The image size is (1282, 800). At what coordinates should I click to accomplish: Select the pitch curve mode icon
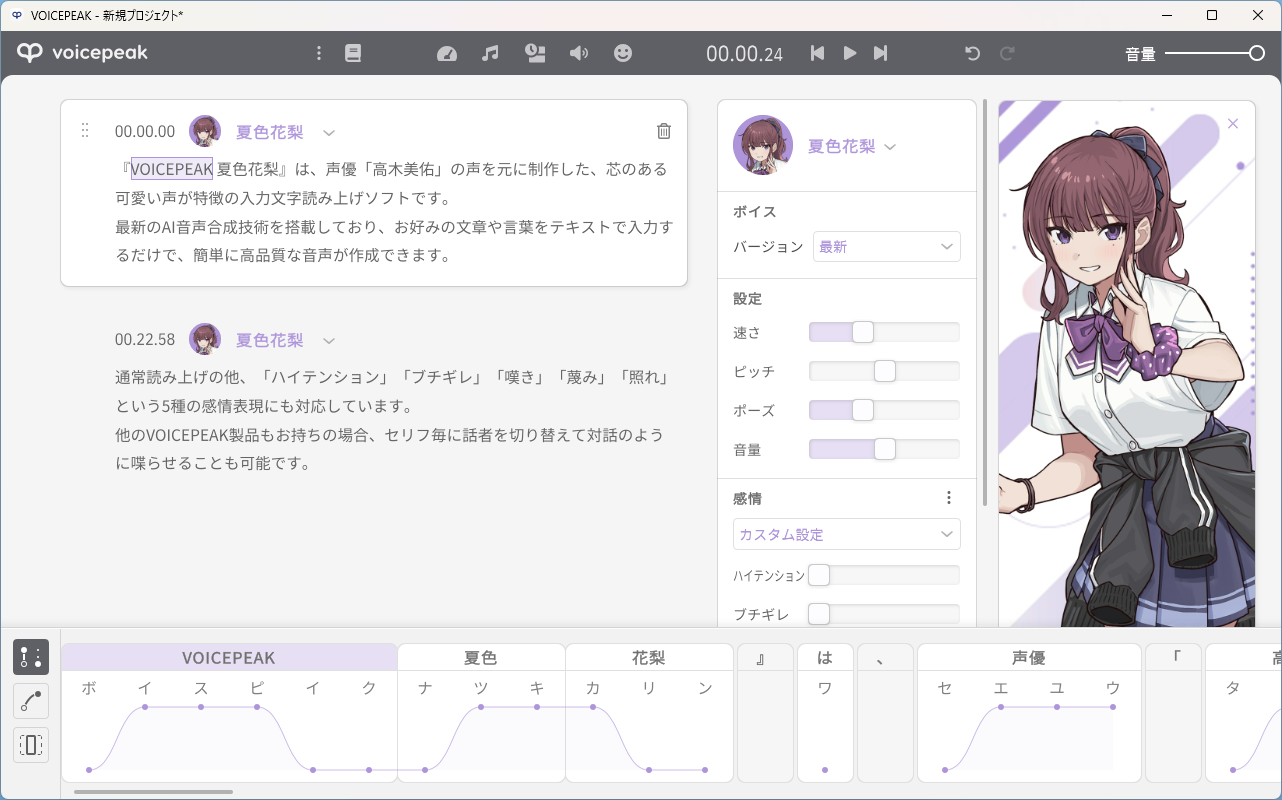[31, 701]
